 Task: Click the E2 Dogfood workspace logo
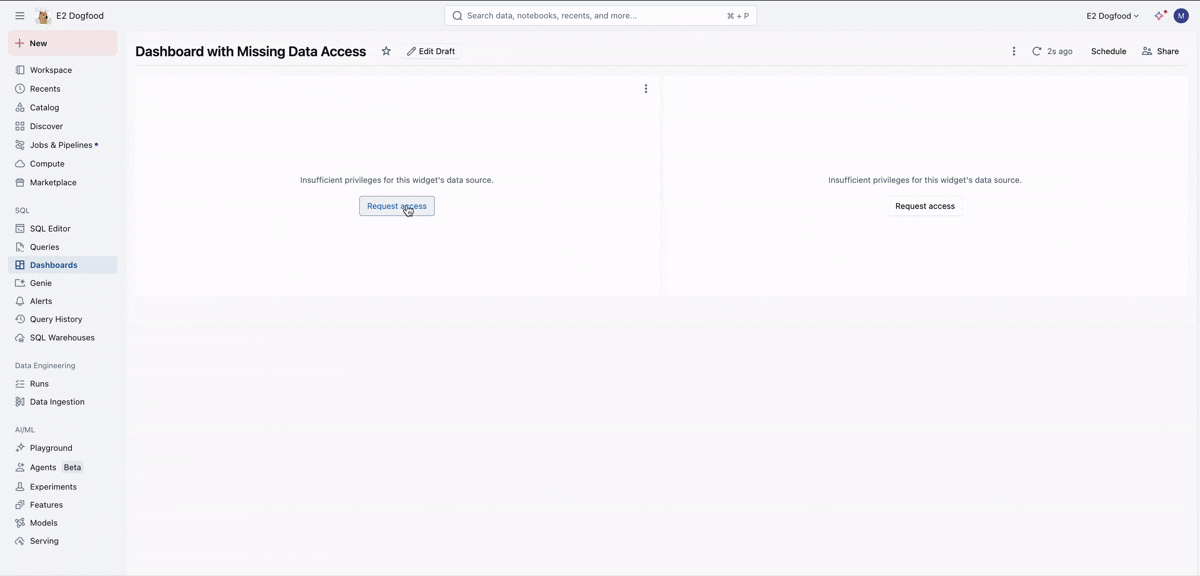pyautogui.click(x=43, y=16)
